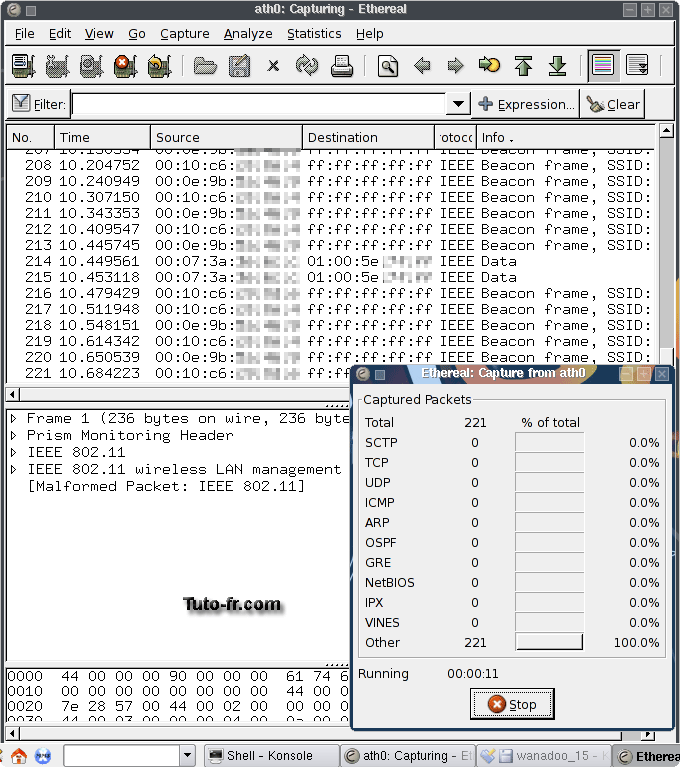Viewport: 680px width, 767px height.
Task: Go back in packet history arrow
Action: pos(422,66)
